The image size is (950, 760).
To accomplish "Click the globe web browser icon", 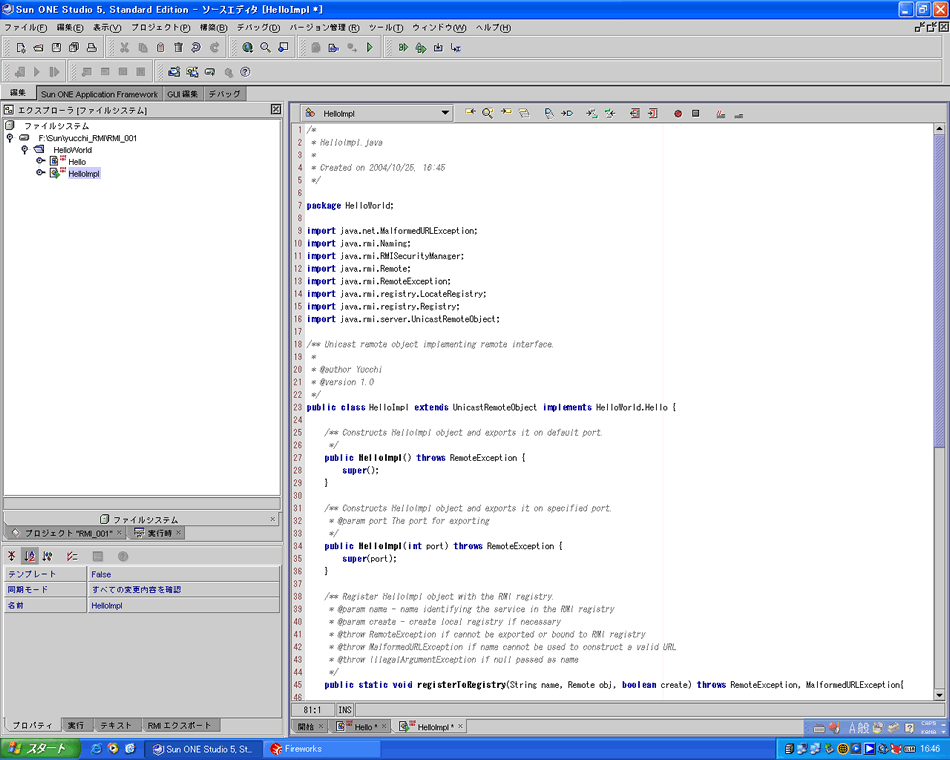I will pos(247,47).
